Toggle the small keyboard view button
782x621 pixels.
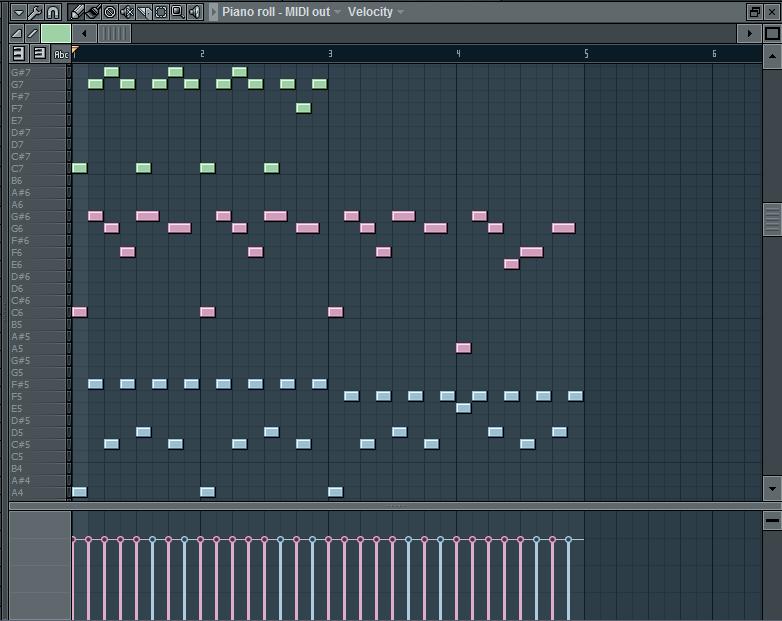(39, 53)
